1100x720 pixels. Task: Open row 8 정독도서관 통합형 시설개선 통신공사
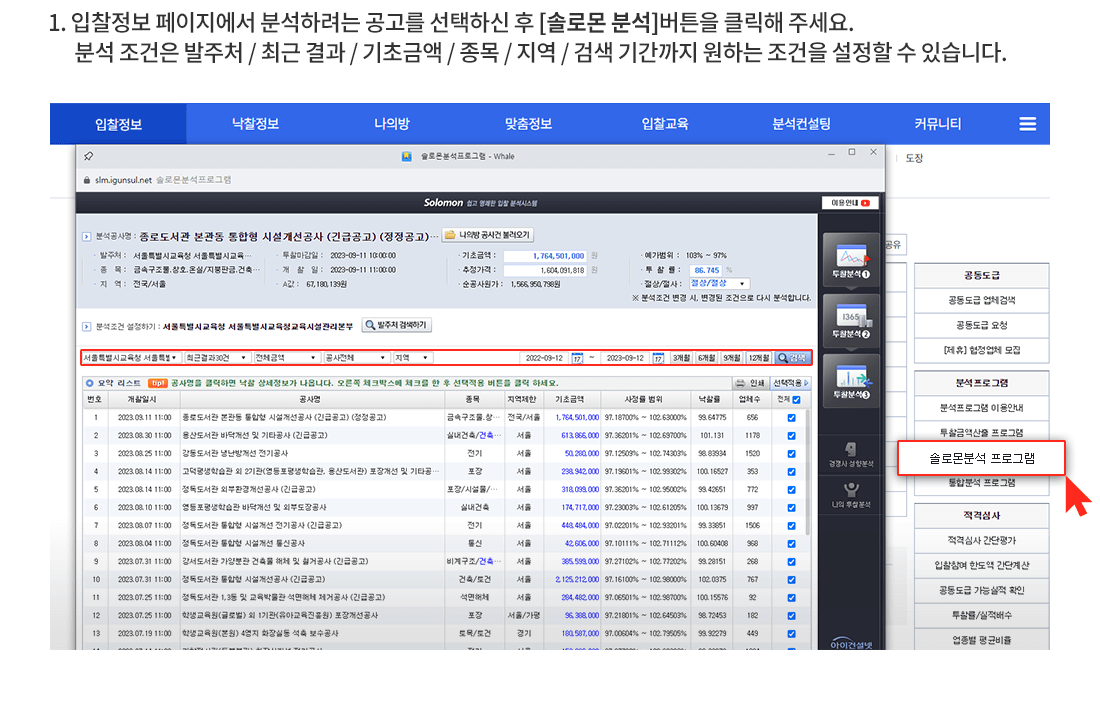coord(245,544)
